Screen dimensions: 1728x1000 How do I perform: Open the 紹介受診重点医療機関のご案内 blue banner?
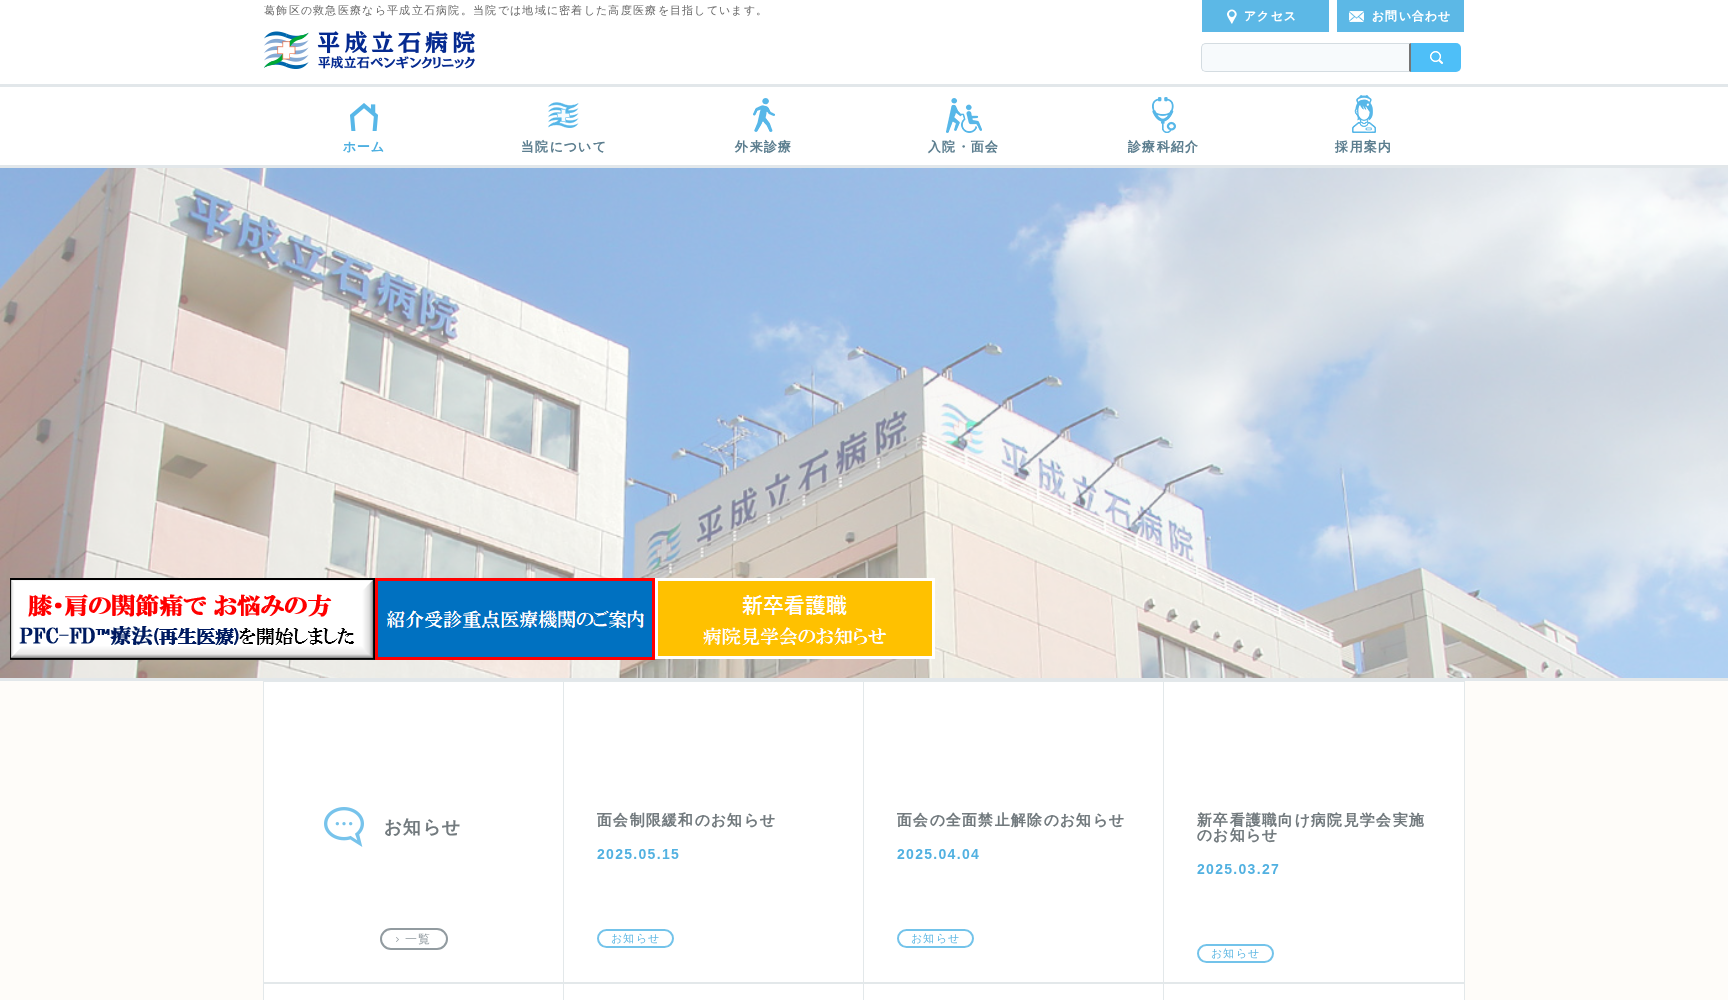(515, 619)
